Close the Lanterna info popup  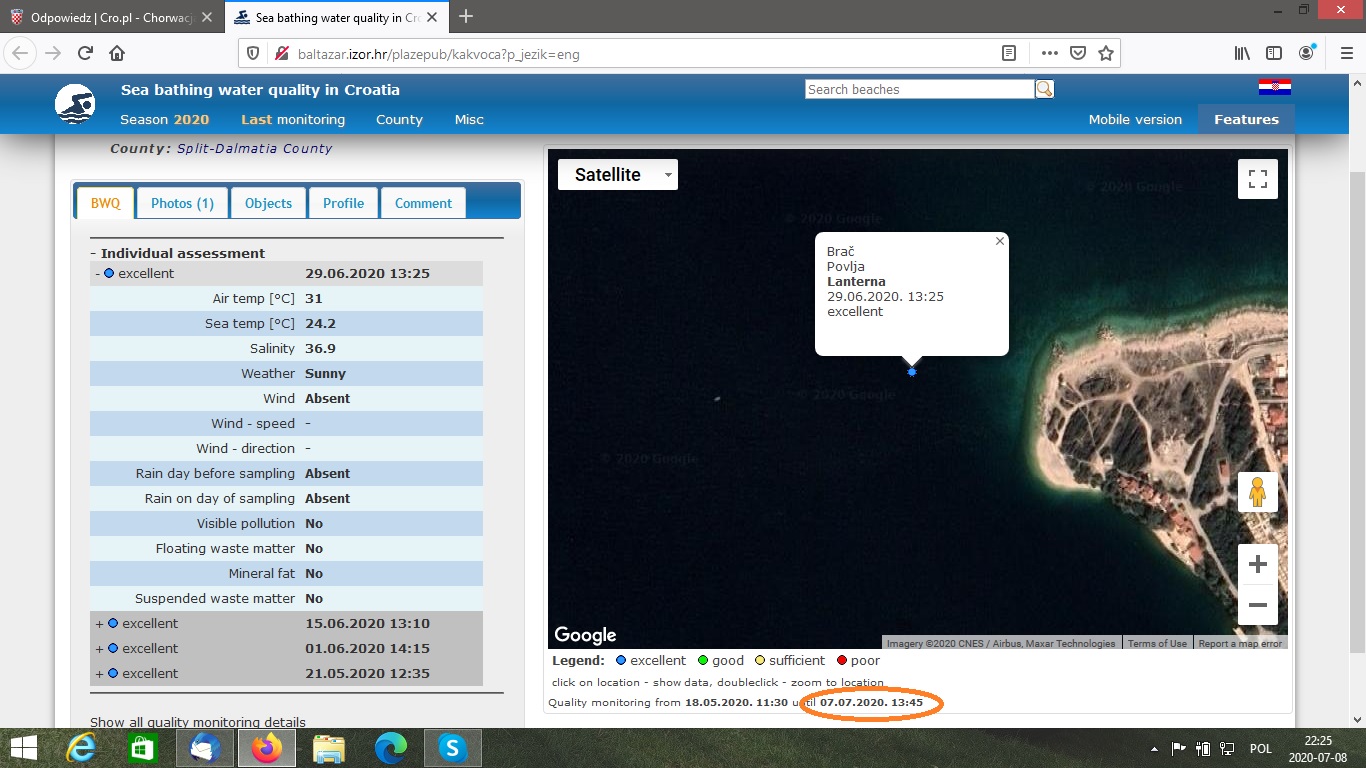999,241
